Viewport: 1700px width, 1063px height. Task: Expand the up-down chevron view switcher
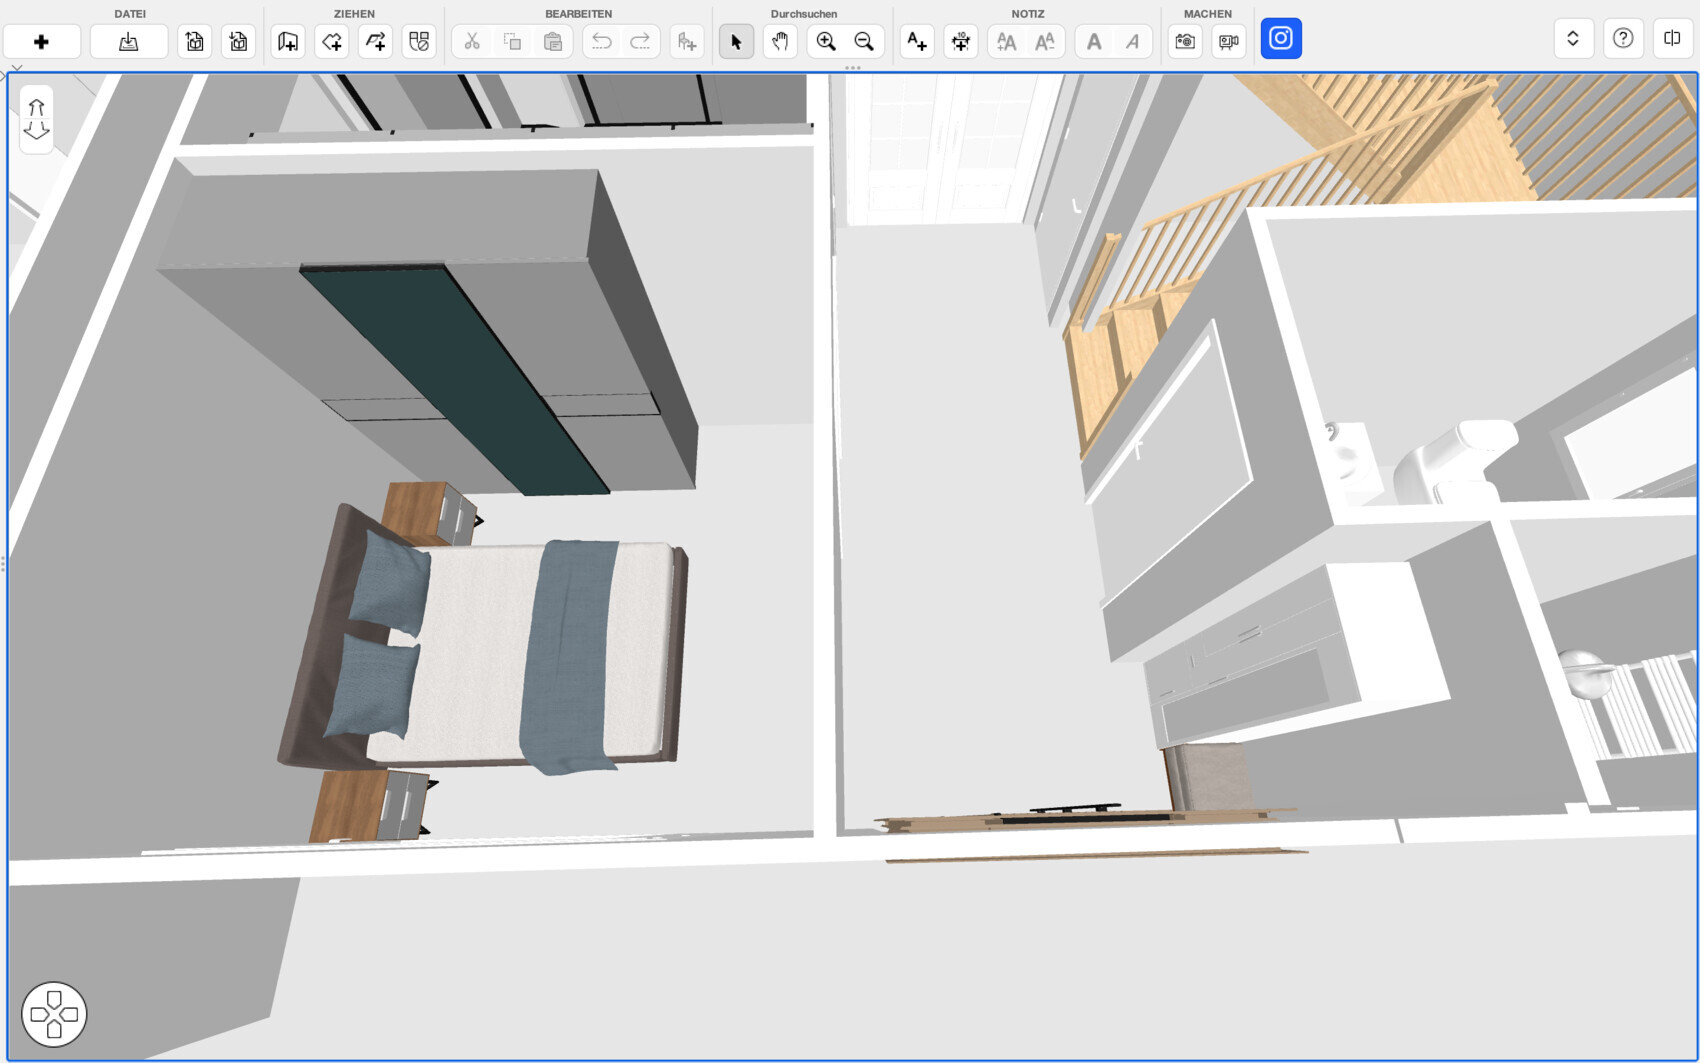point(1573,39)
